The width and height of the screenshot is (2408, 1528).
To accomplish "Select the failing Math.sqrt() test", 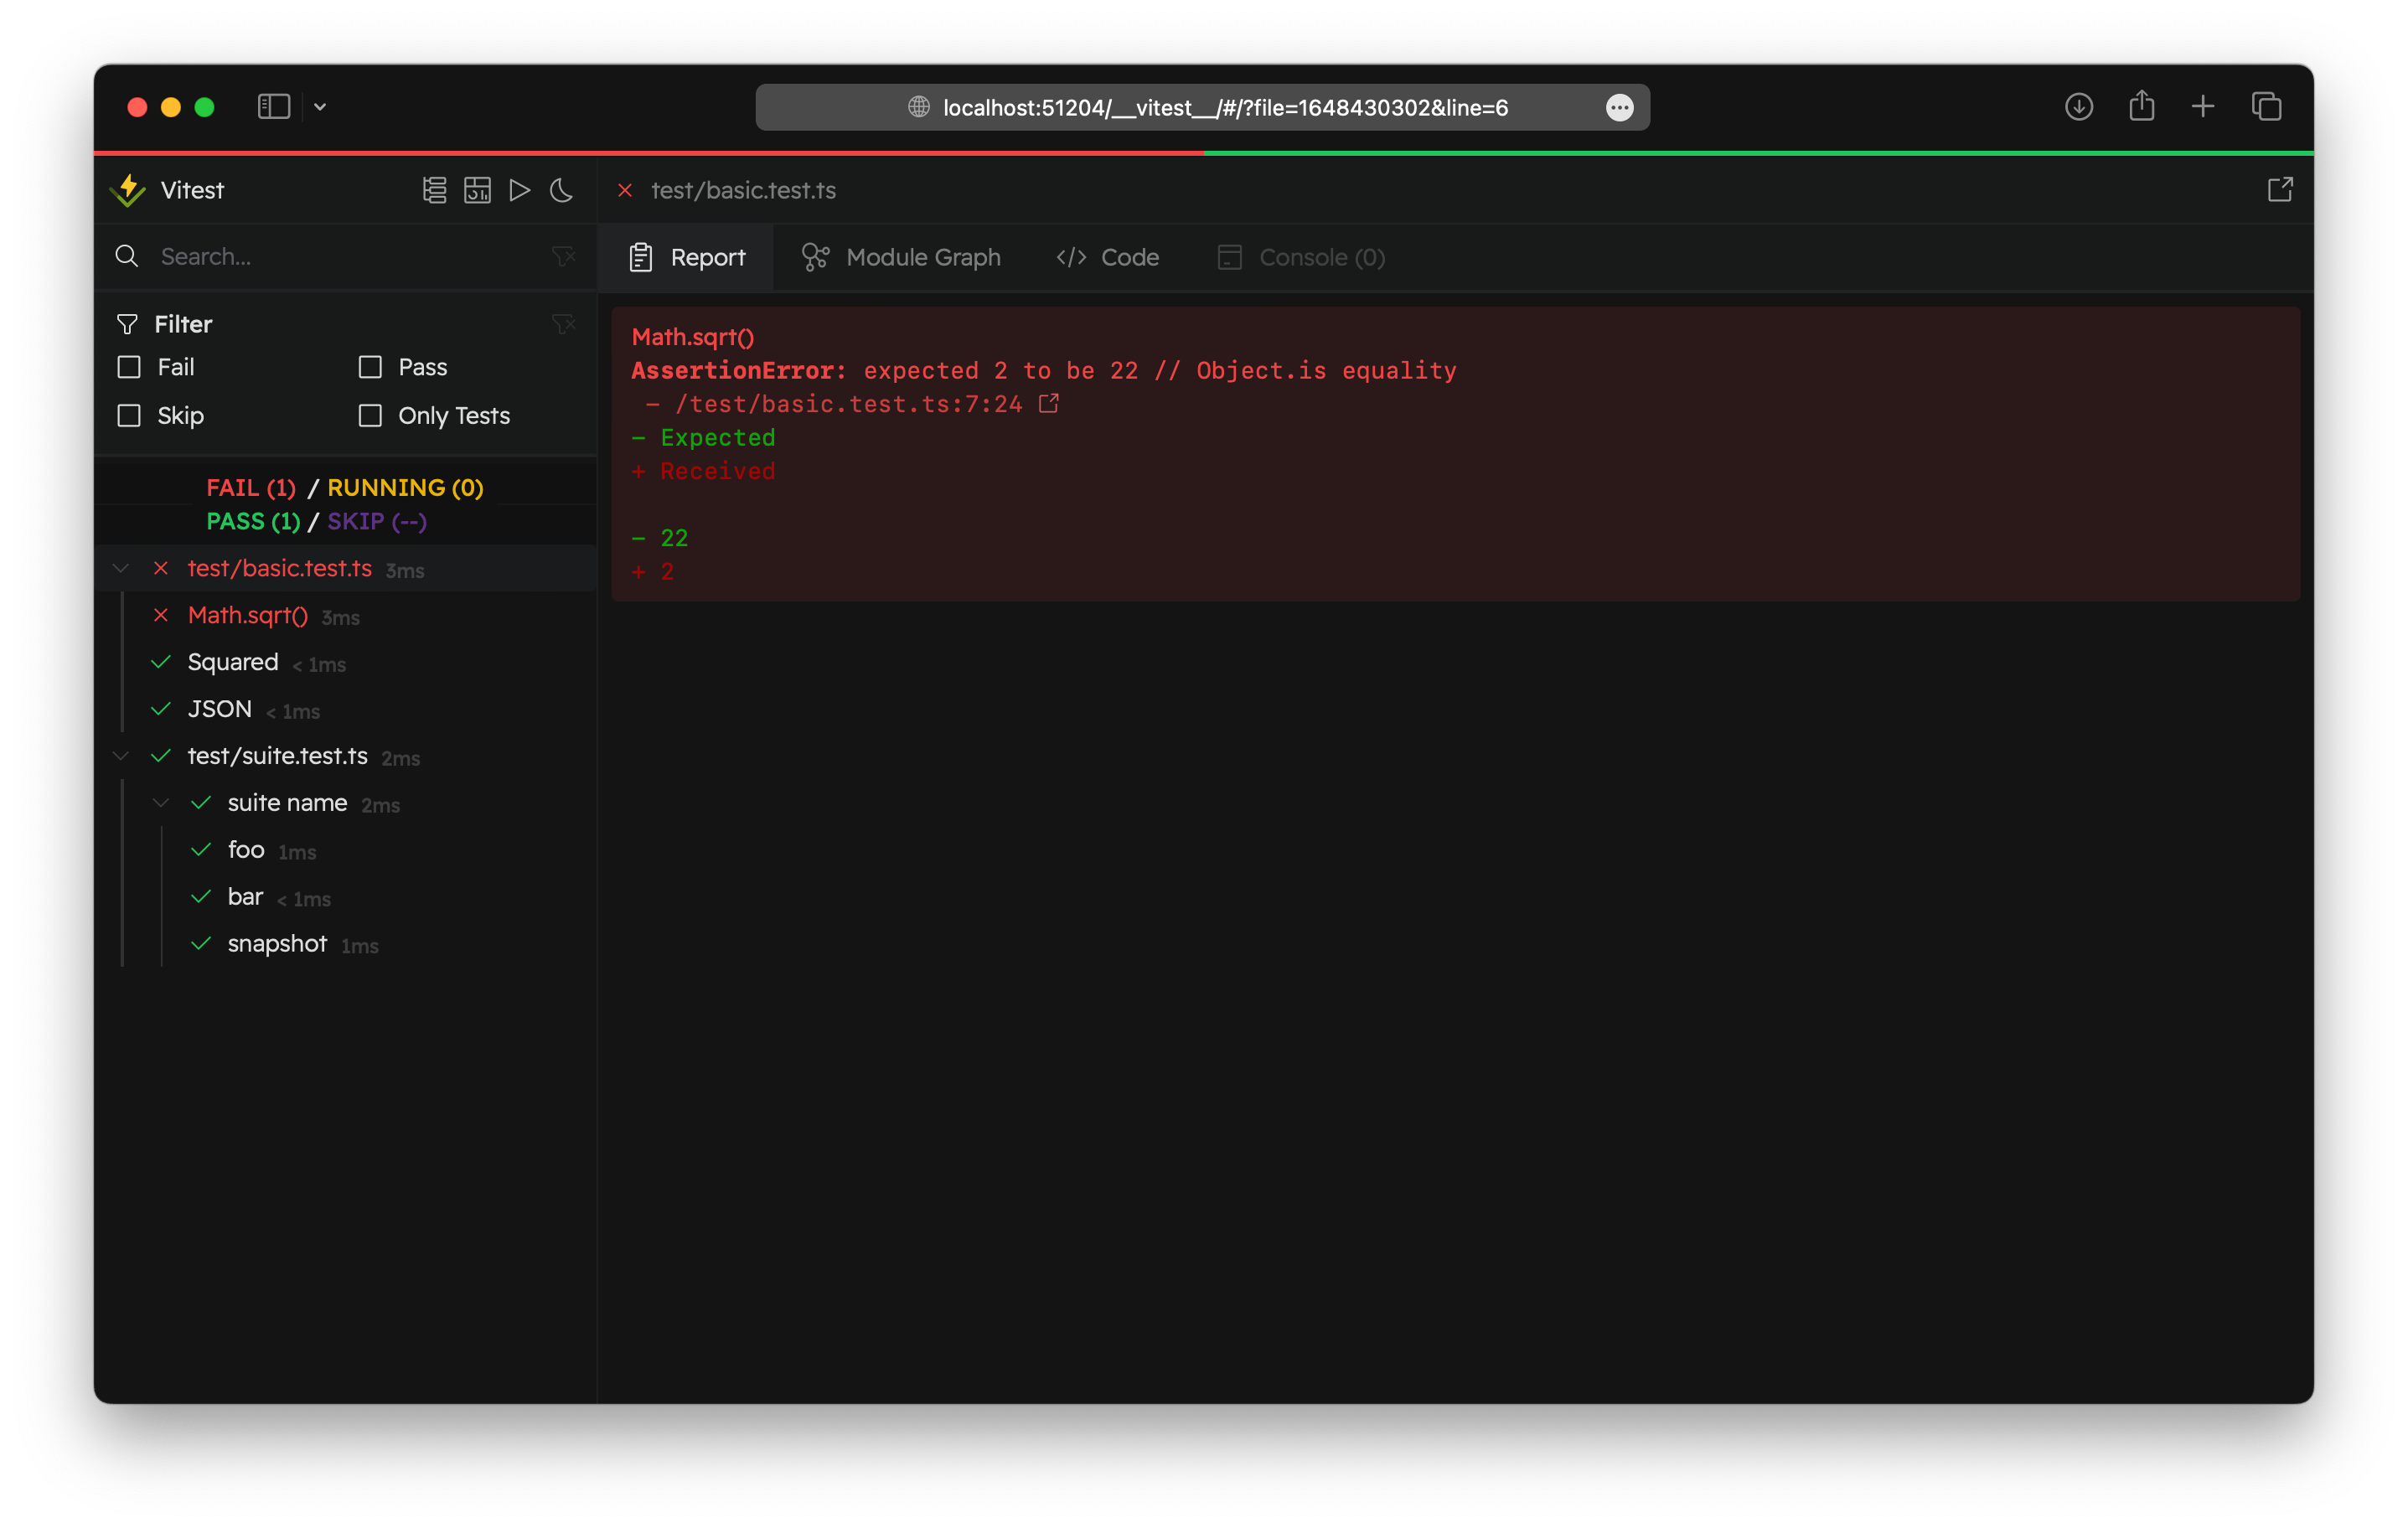I will 247,615.
